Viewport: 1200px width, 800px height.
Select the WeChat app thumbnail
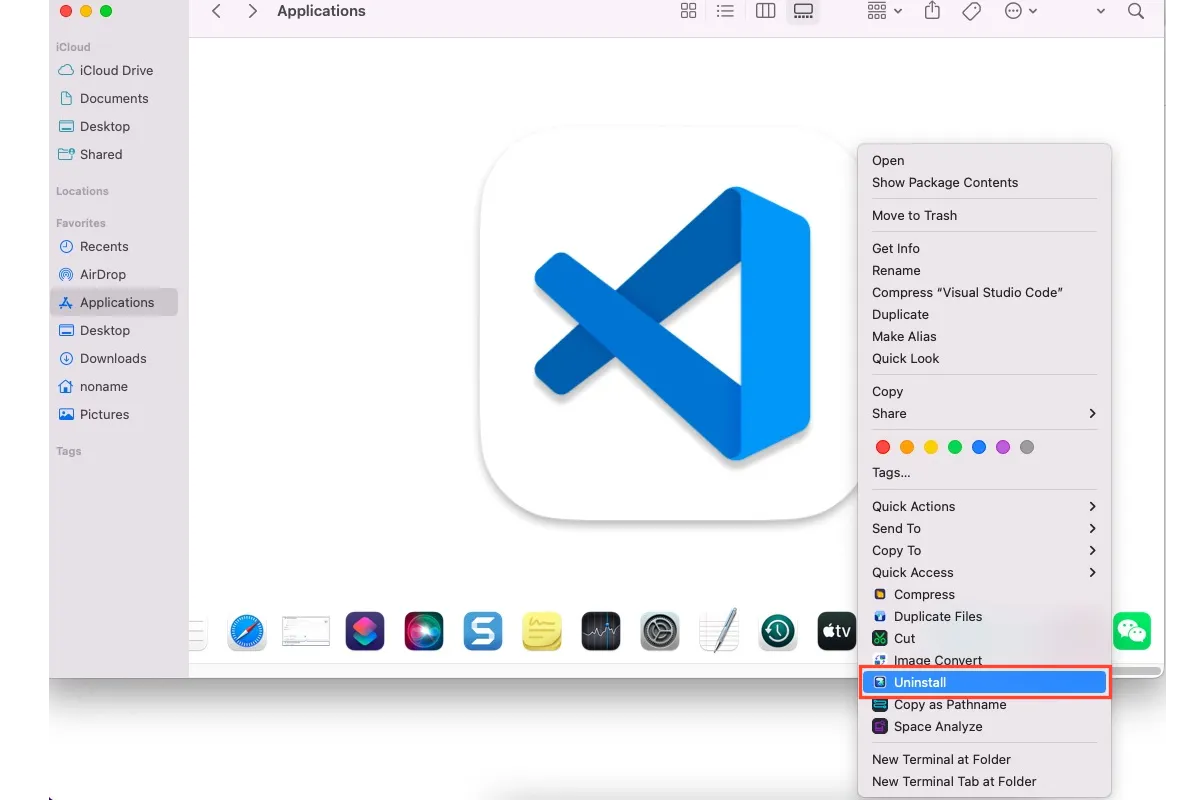pos(1132,631)
